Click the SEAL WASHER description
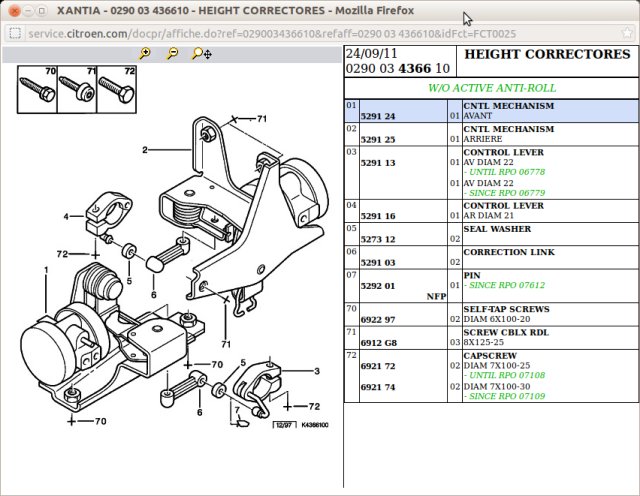Viewport: 640px width, 496px height. tap(497, 229)
